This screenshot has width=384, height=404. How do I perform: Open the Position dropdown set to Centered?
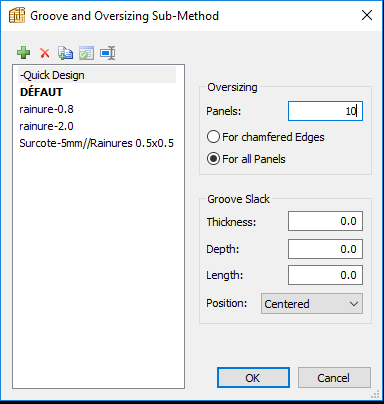(x=312, y=304)
